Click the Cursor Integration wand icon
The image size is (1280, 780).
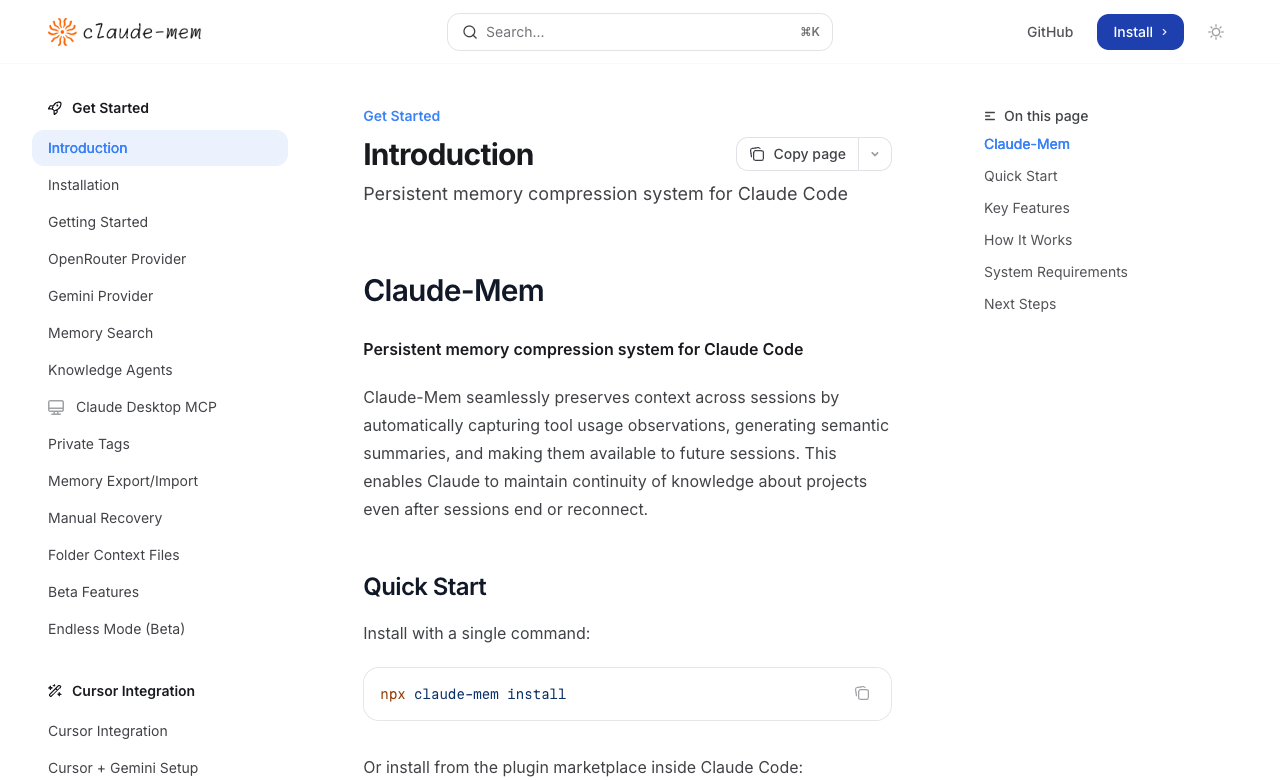click(55, 691)
